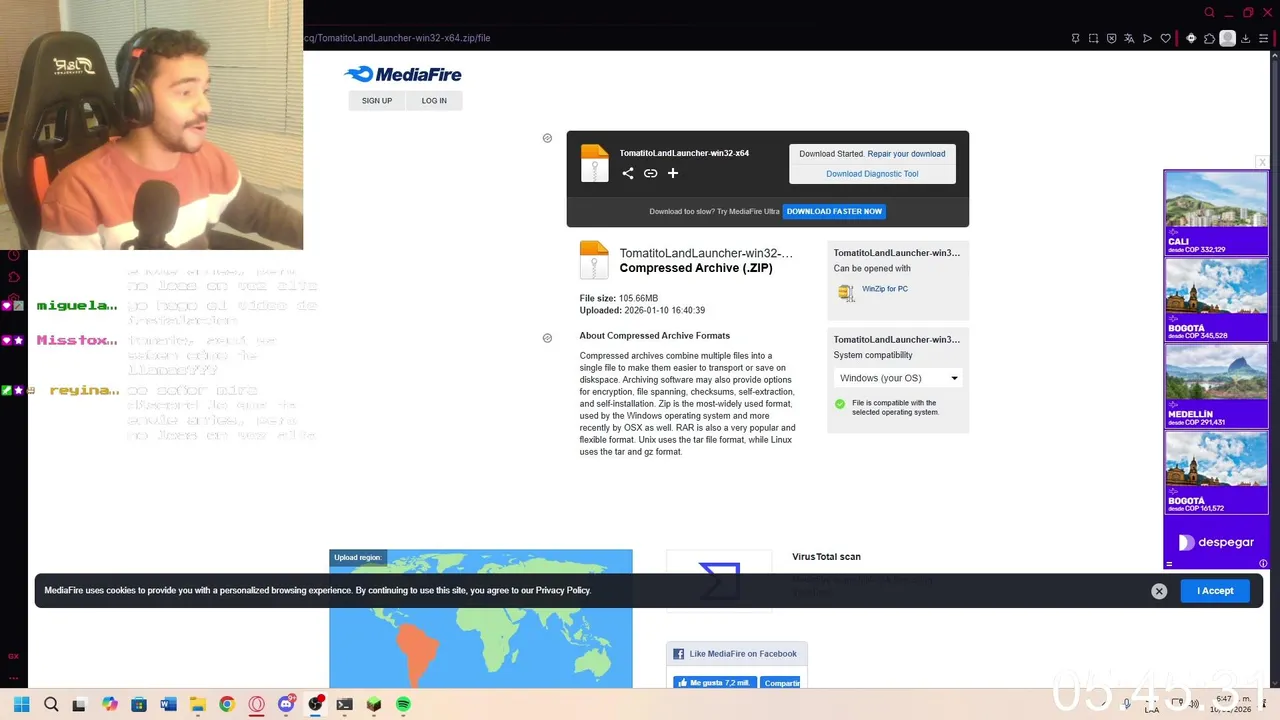
Task: Open the Windows Start menu
Action: click(x=21, y=704)
